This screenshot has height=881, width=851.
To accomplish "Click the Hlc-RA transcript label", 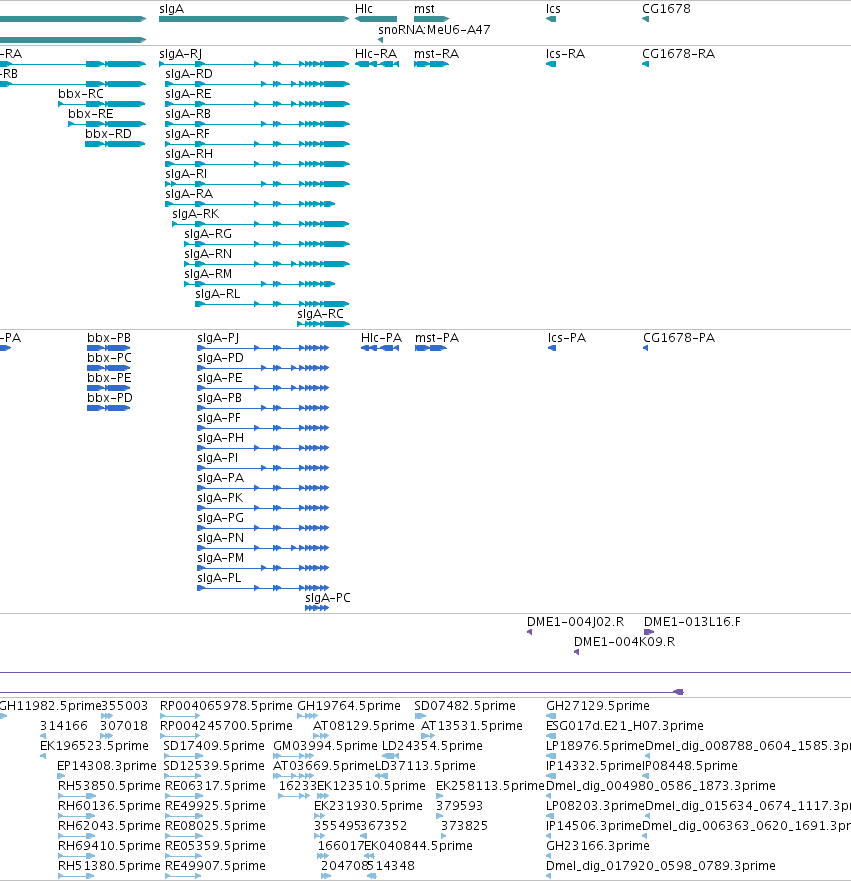I will (x=376, y=54).
